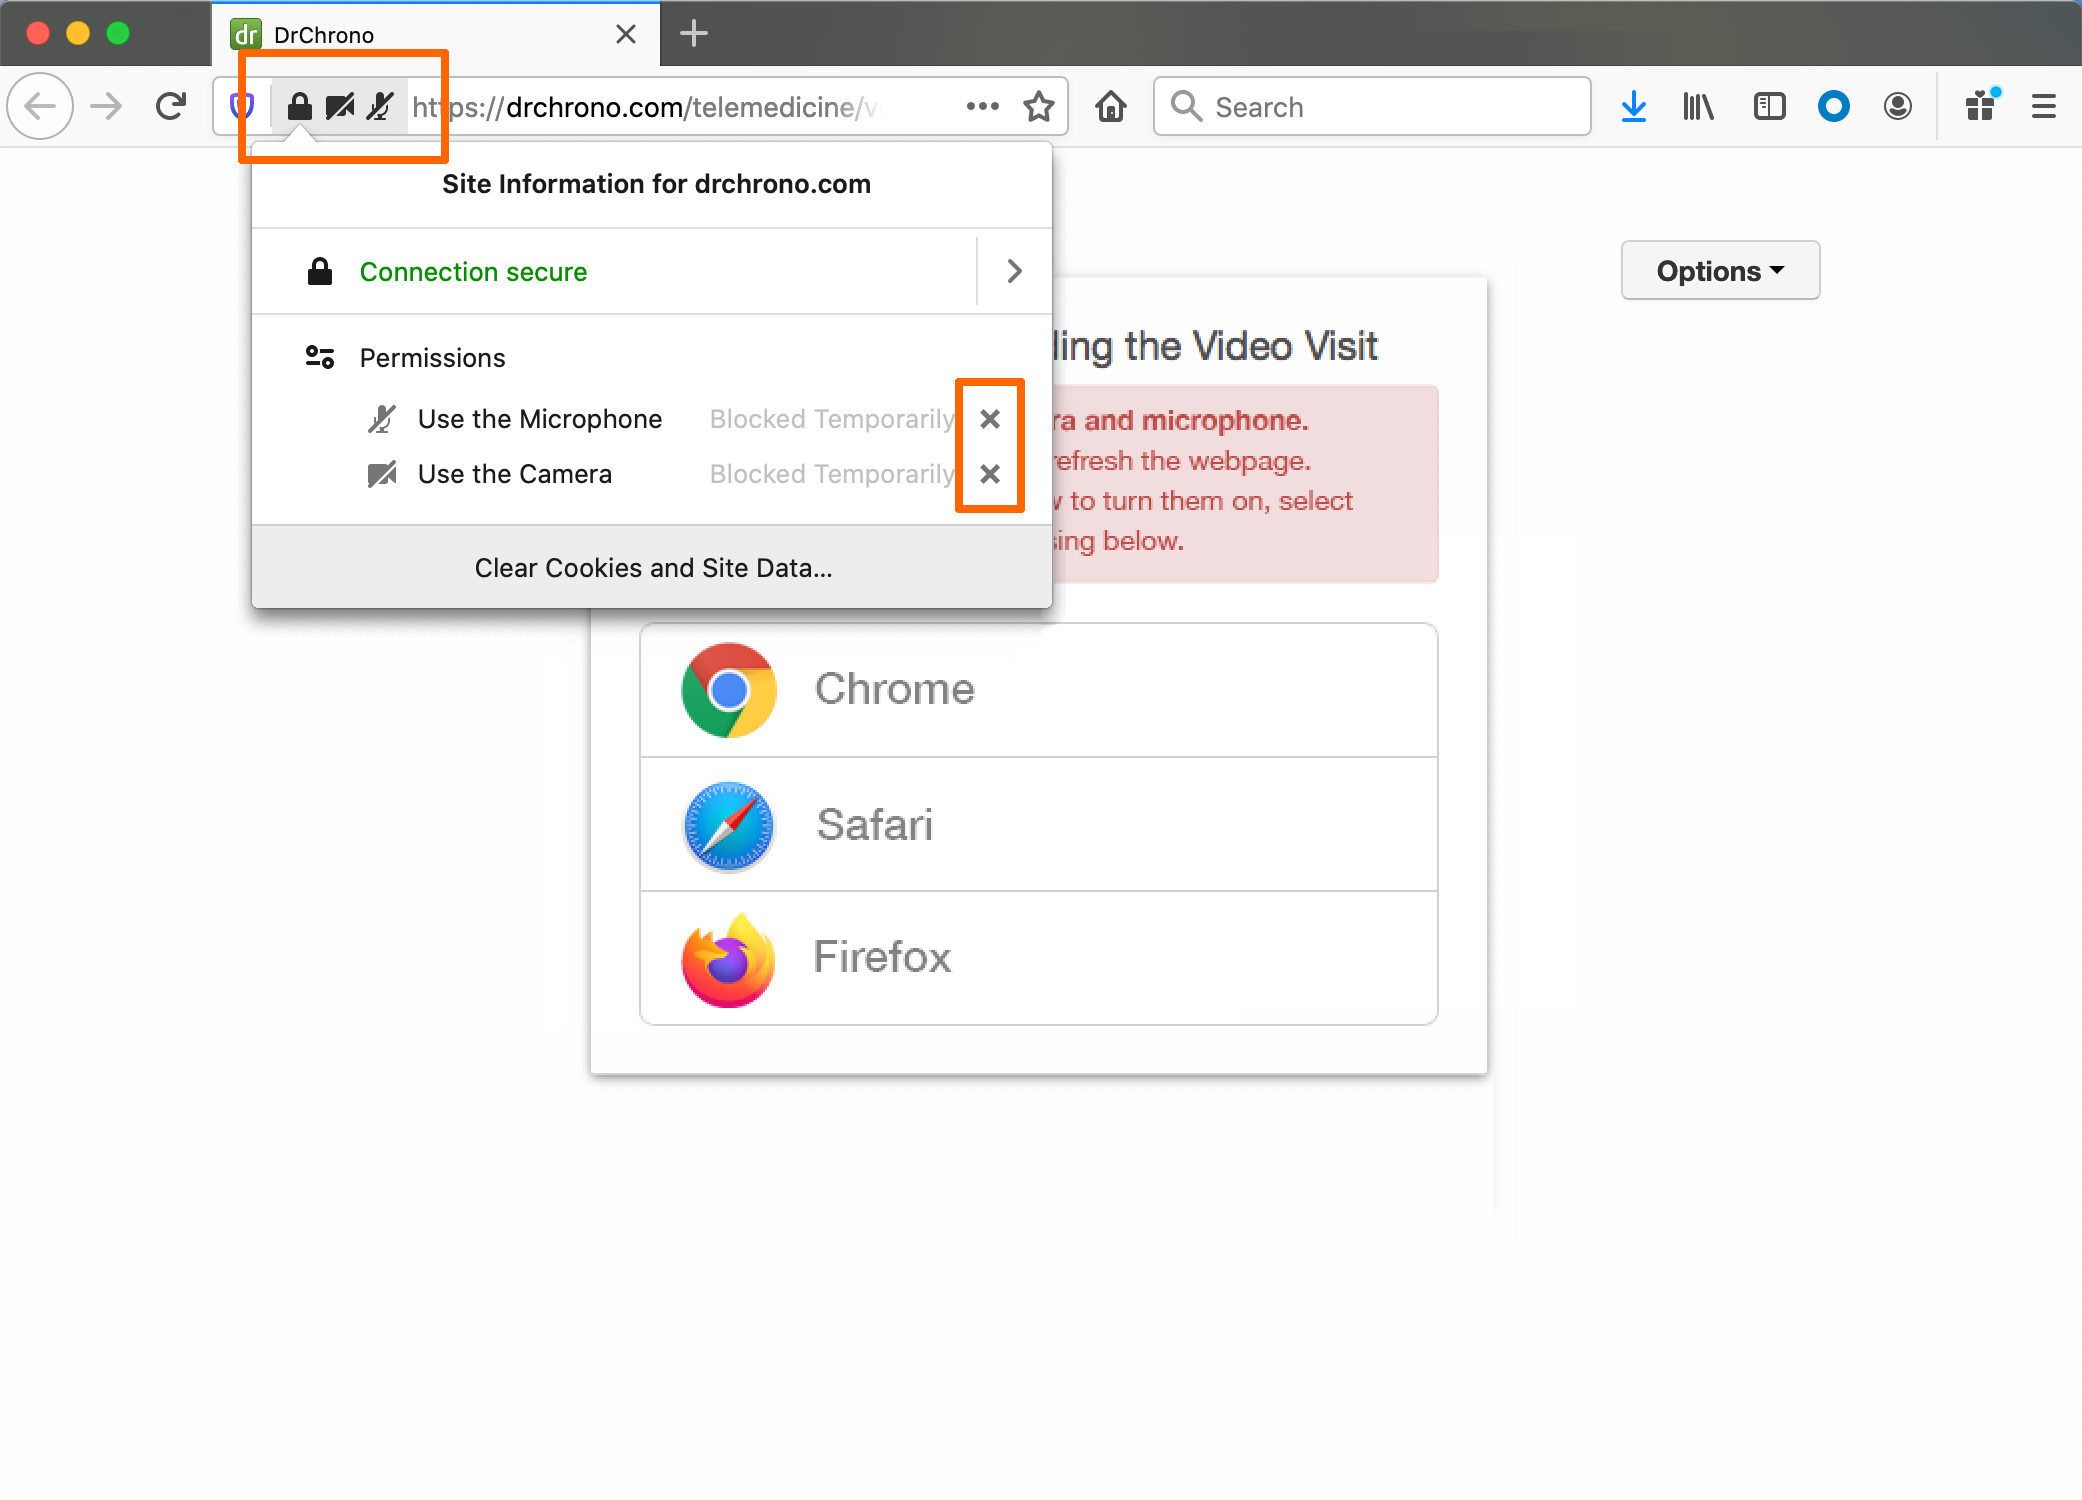Click the Safari compass icon
Screen dimensions: 2082x1500
(729, 826)
